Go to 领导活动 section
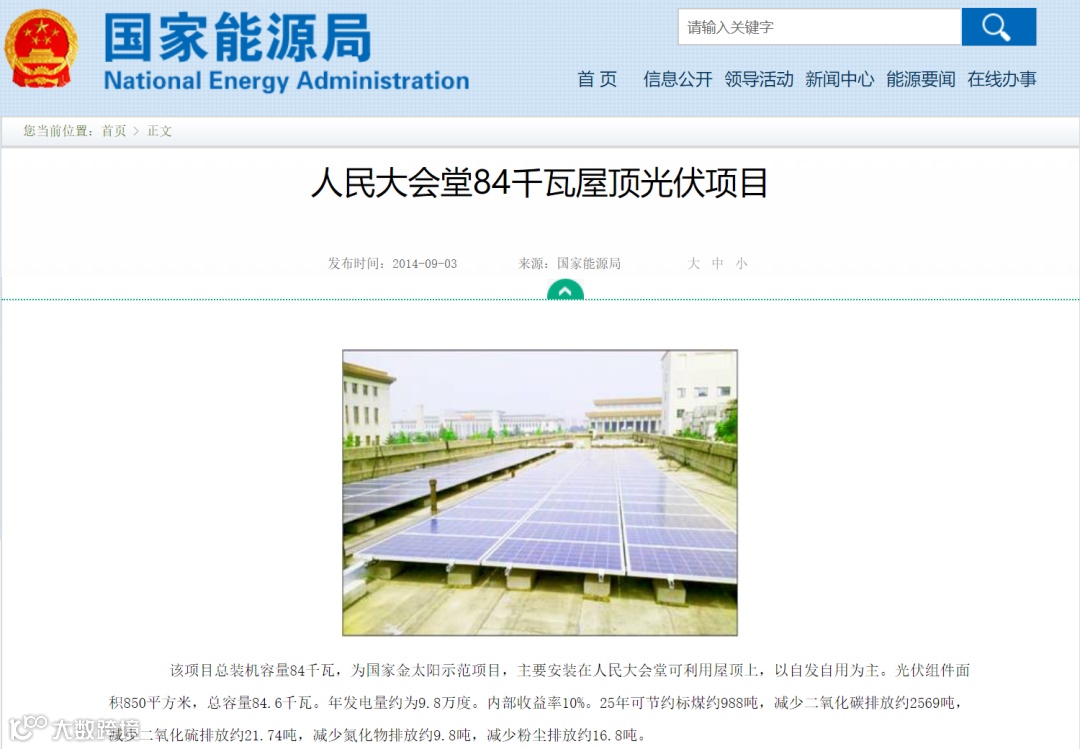This screenshot has width=1080, height=749. click(x=759, y=79)
